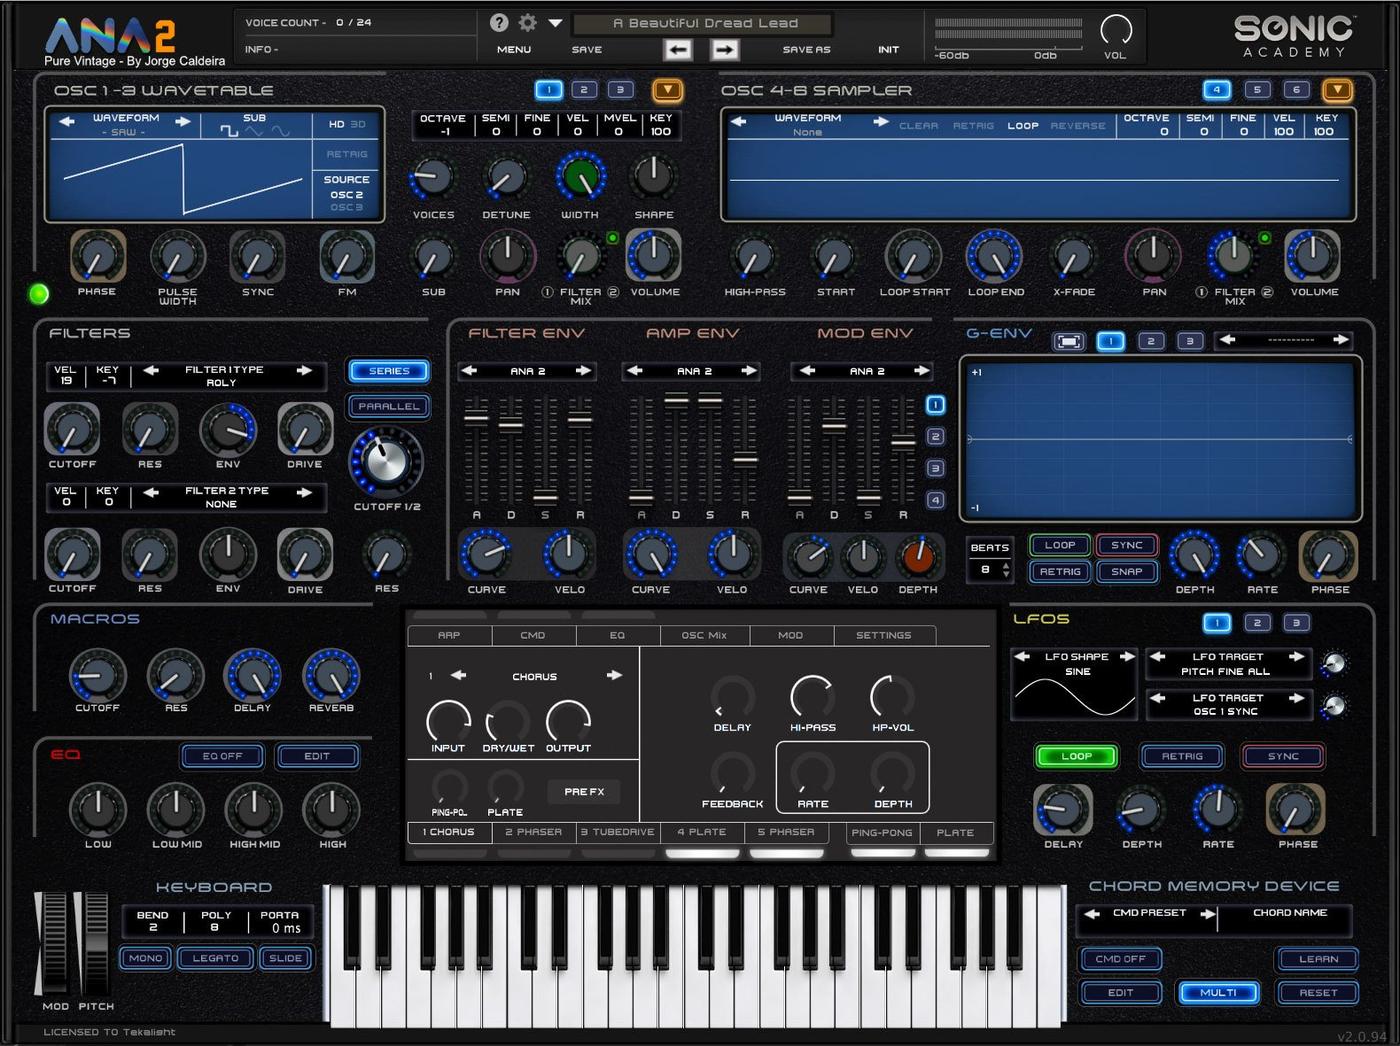Select next Amp Env preset arrow
1400x1046 pixels.
748,371
